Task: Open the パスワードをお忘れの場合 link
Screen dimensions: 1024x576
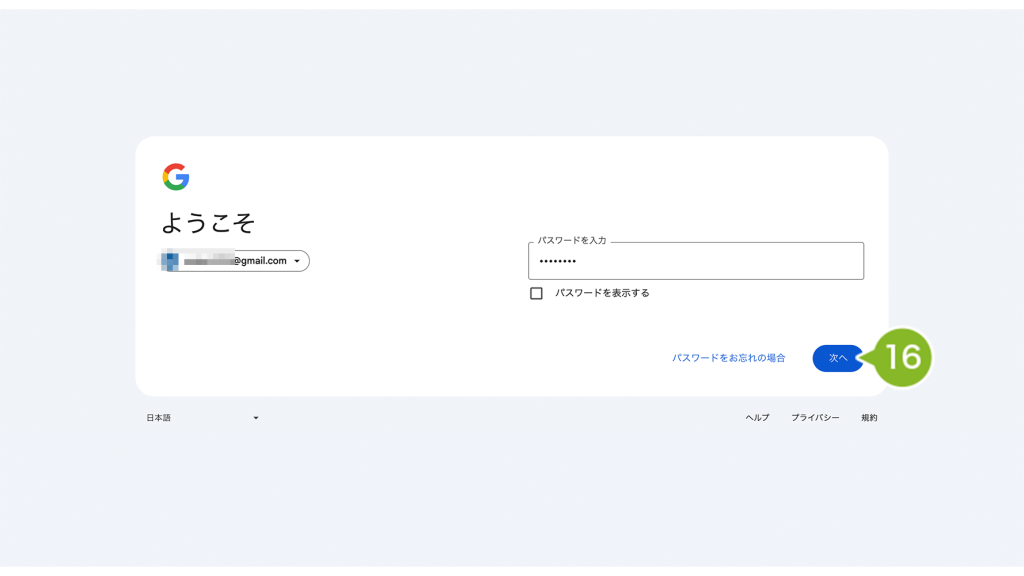Action: coord(728,358)
